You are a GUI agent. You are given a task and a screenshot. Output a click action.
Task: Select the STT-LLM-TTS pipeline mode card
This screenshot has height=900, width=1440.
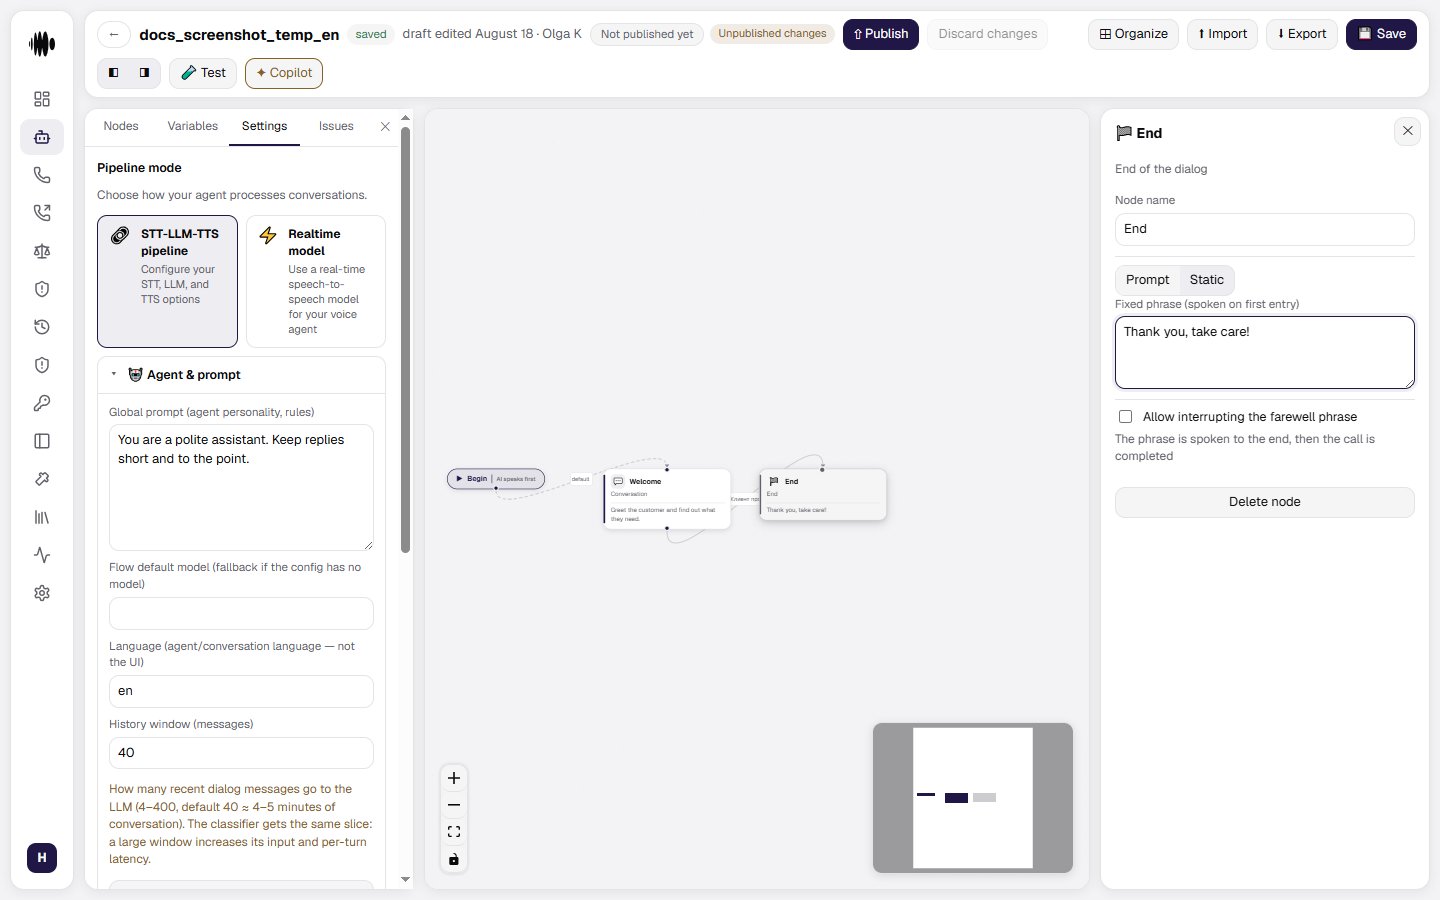click(x=167, y=281)
